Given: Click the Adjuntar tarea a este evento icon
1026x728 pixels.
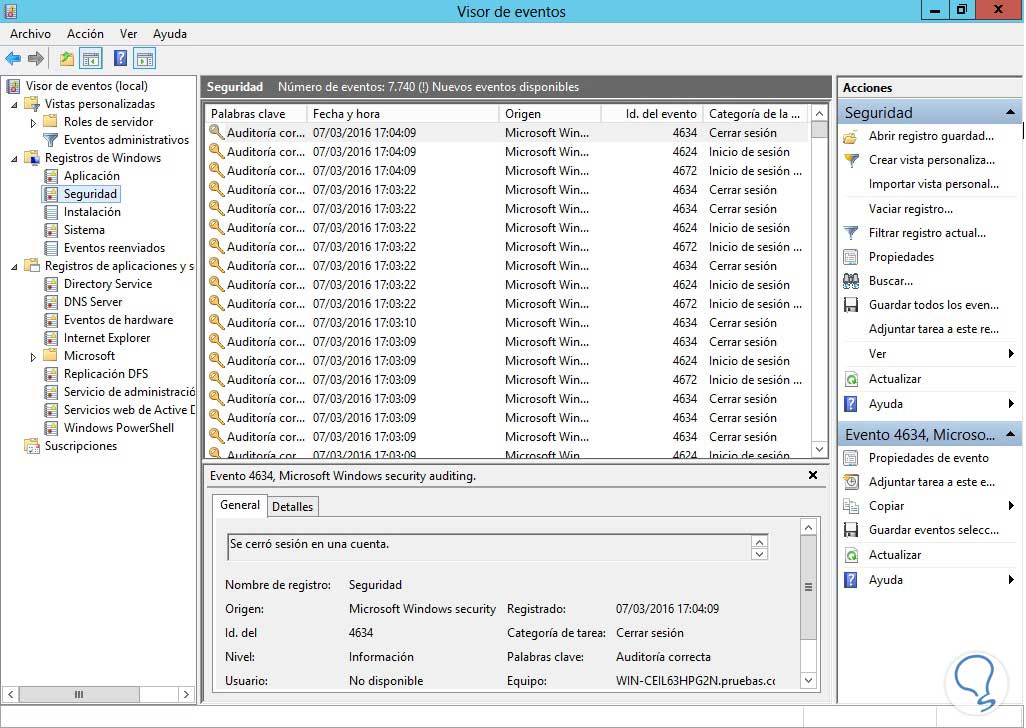Looking at the screenshot, I should (851, 482).
